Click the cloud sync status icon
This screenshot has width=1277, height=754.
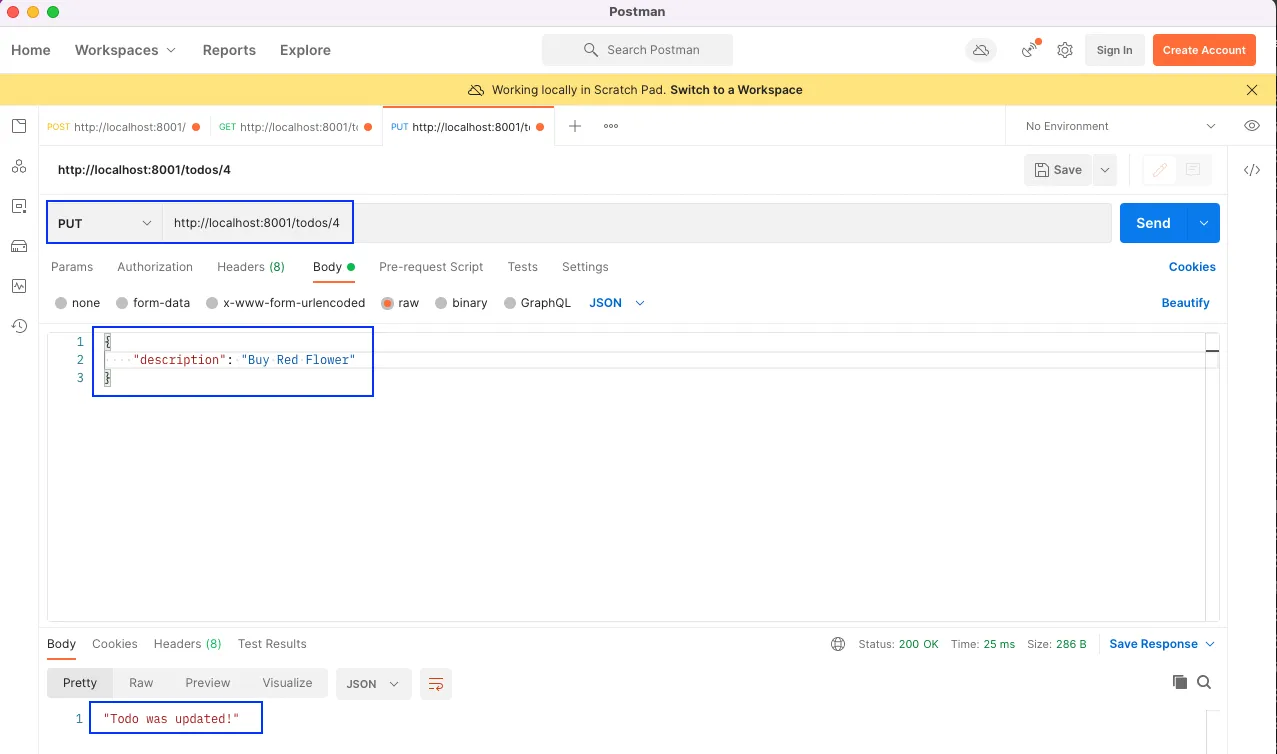981,50
